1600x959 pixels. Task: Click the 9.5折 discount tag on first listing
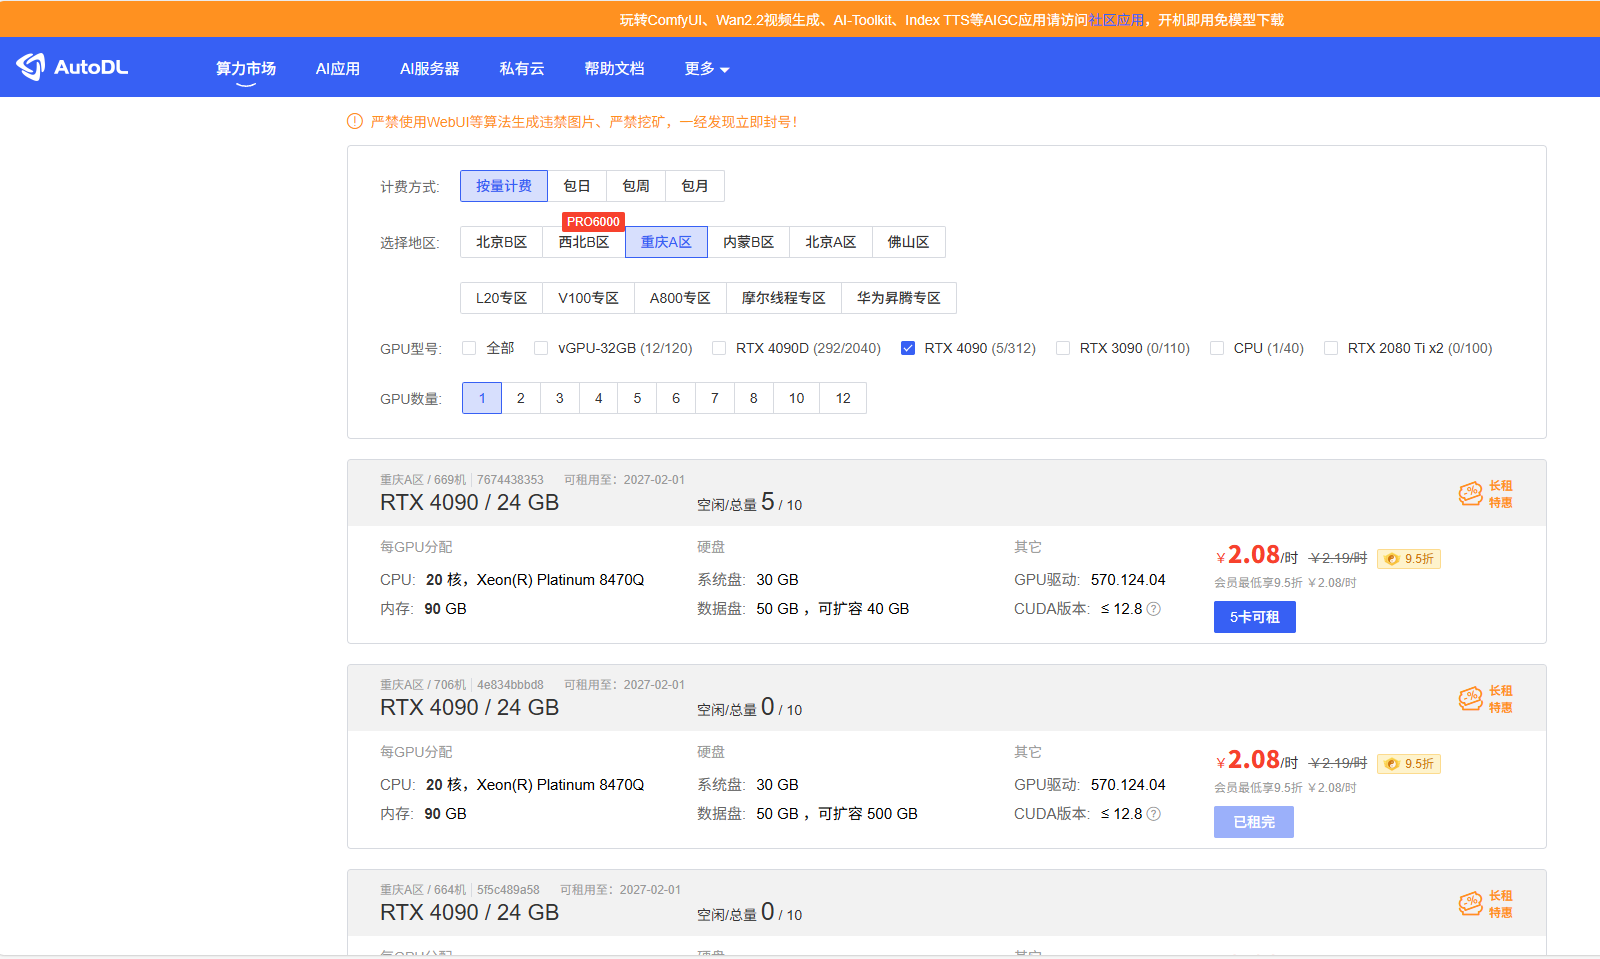click(1408, 559)
